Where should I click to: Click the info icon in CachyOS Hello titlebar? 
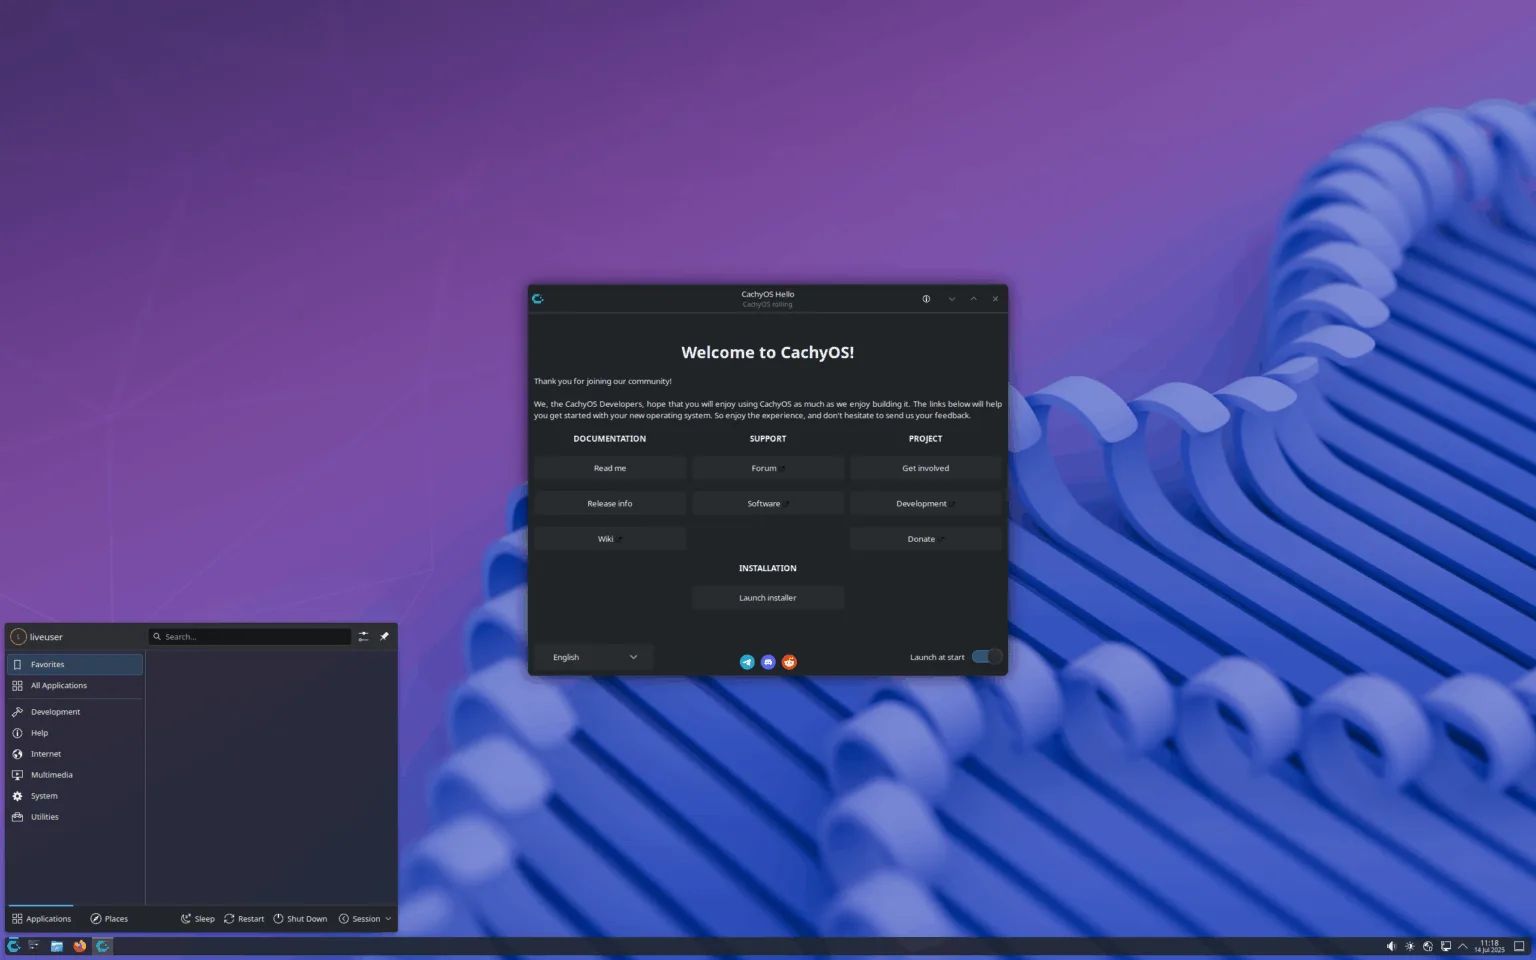point(925,298)
